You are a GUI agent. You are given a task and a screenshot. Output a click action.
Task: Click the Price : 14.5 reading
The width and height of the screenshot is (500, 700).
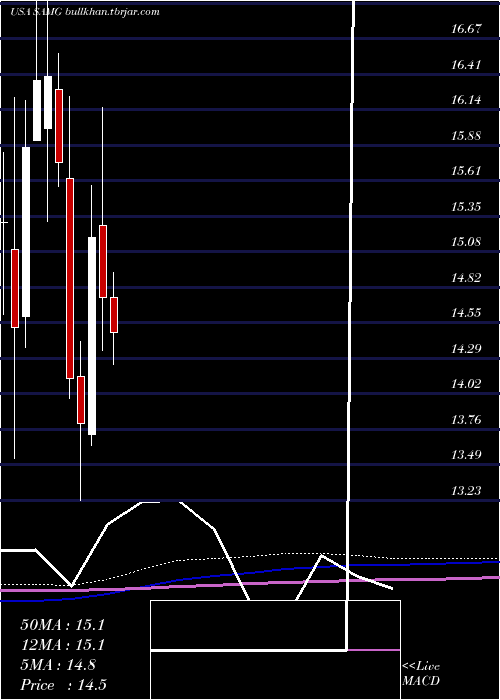63,685
